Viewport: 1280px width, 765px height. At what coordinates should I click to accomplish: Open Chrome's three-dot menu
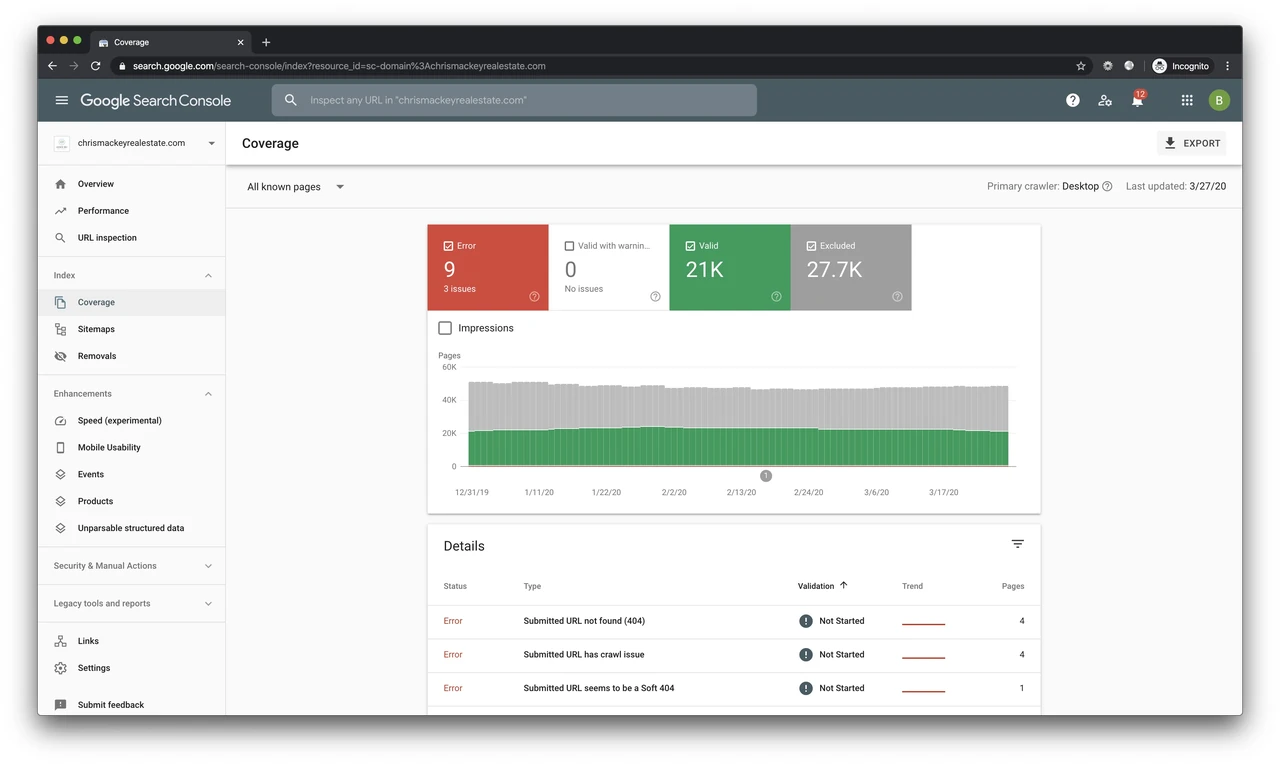pyautogui.click(x=1227, y=66)
